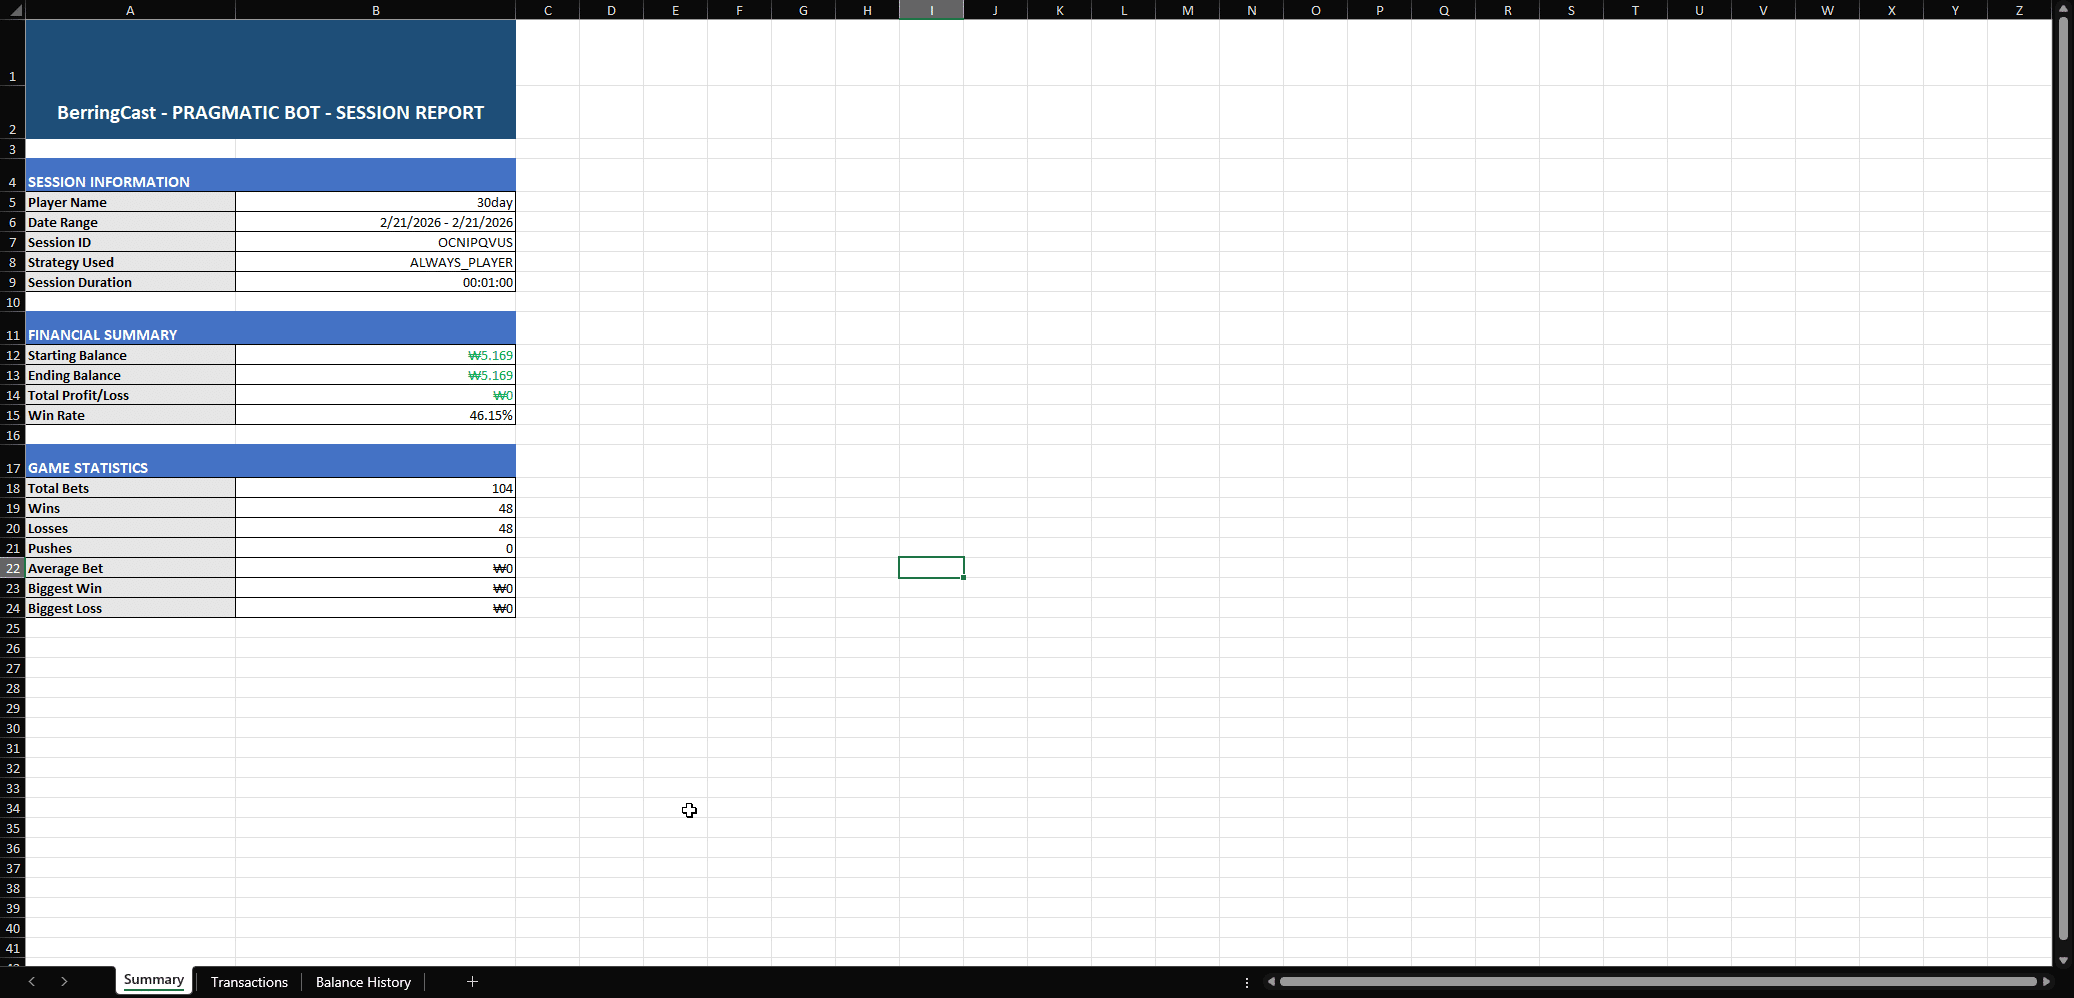The image size is (2074, 998).
Task: Add a new sheet with the plus button
Action: click(x=472, y=982)
